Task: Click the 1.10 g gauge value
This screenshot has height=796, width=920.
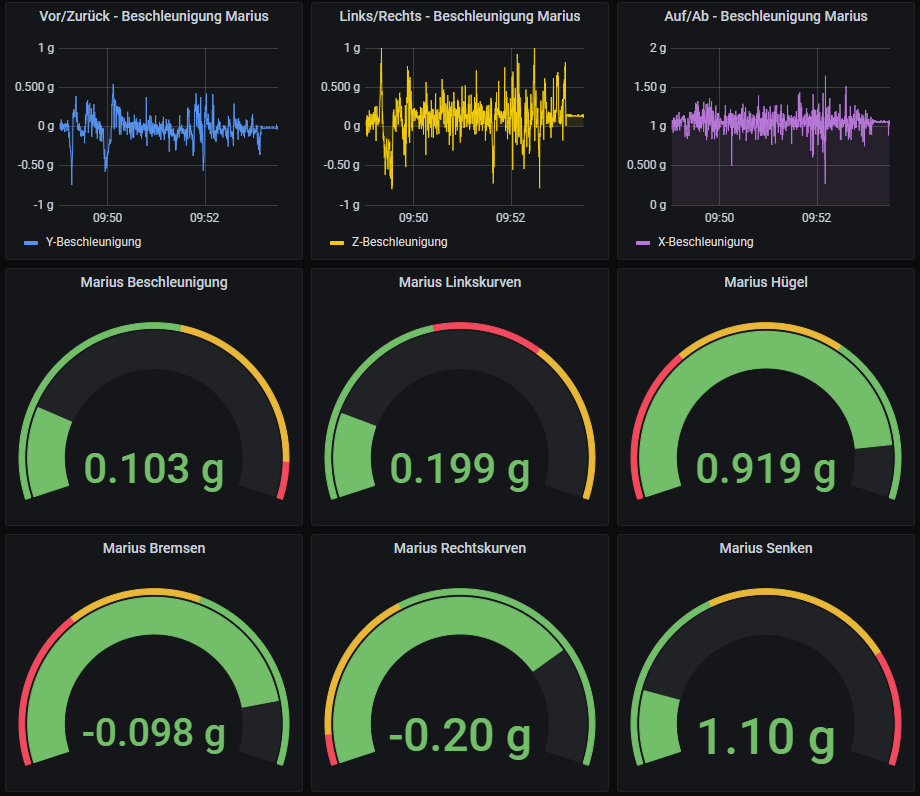Action: [x=766, y=736]
